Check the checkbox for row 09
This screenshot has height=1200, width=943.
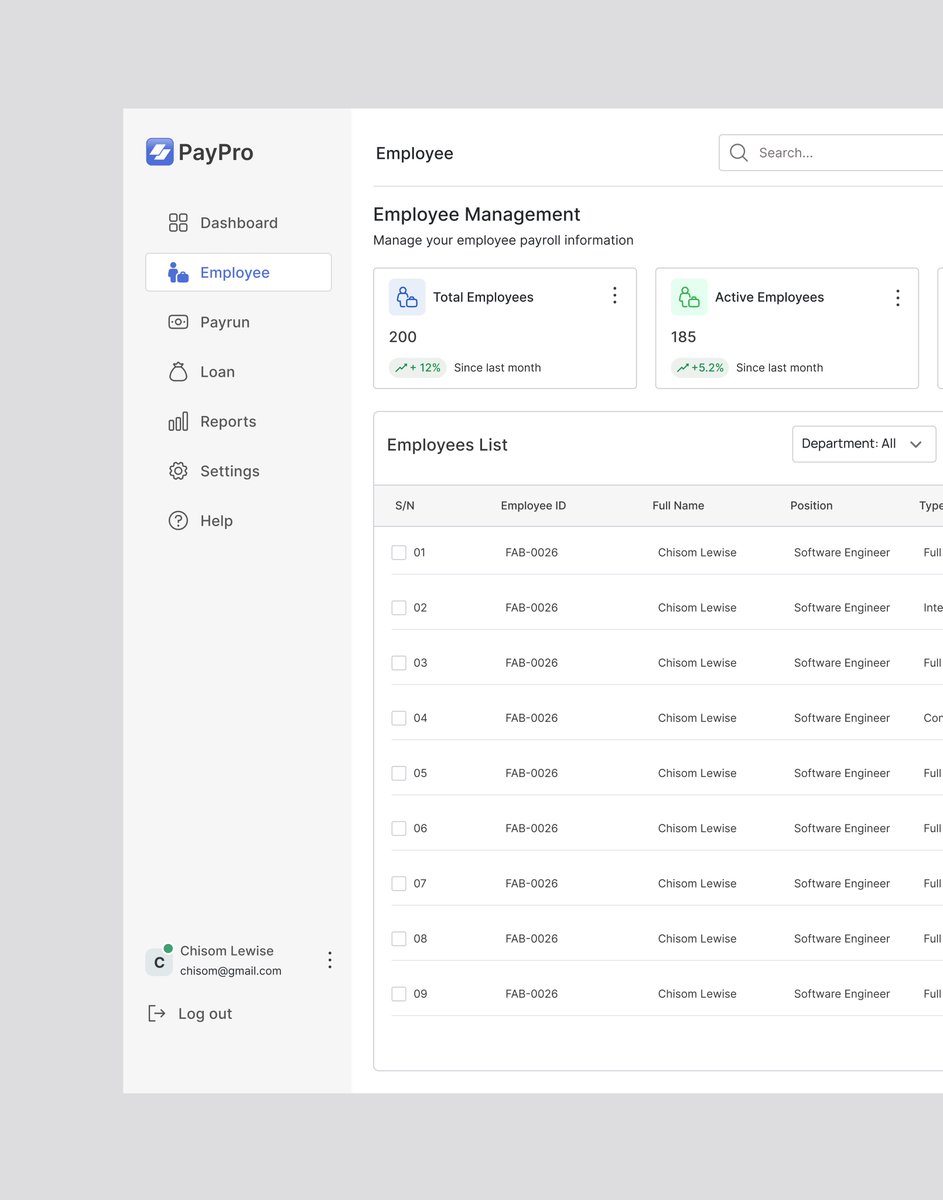click(x=399, y=994)
